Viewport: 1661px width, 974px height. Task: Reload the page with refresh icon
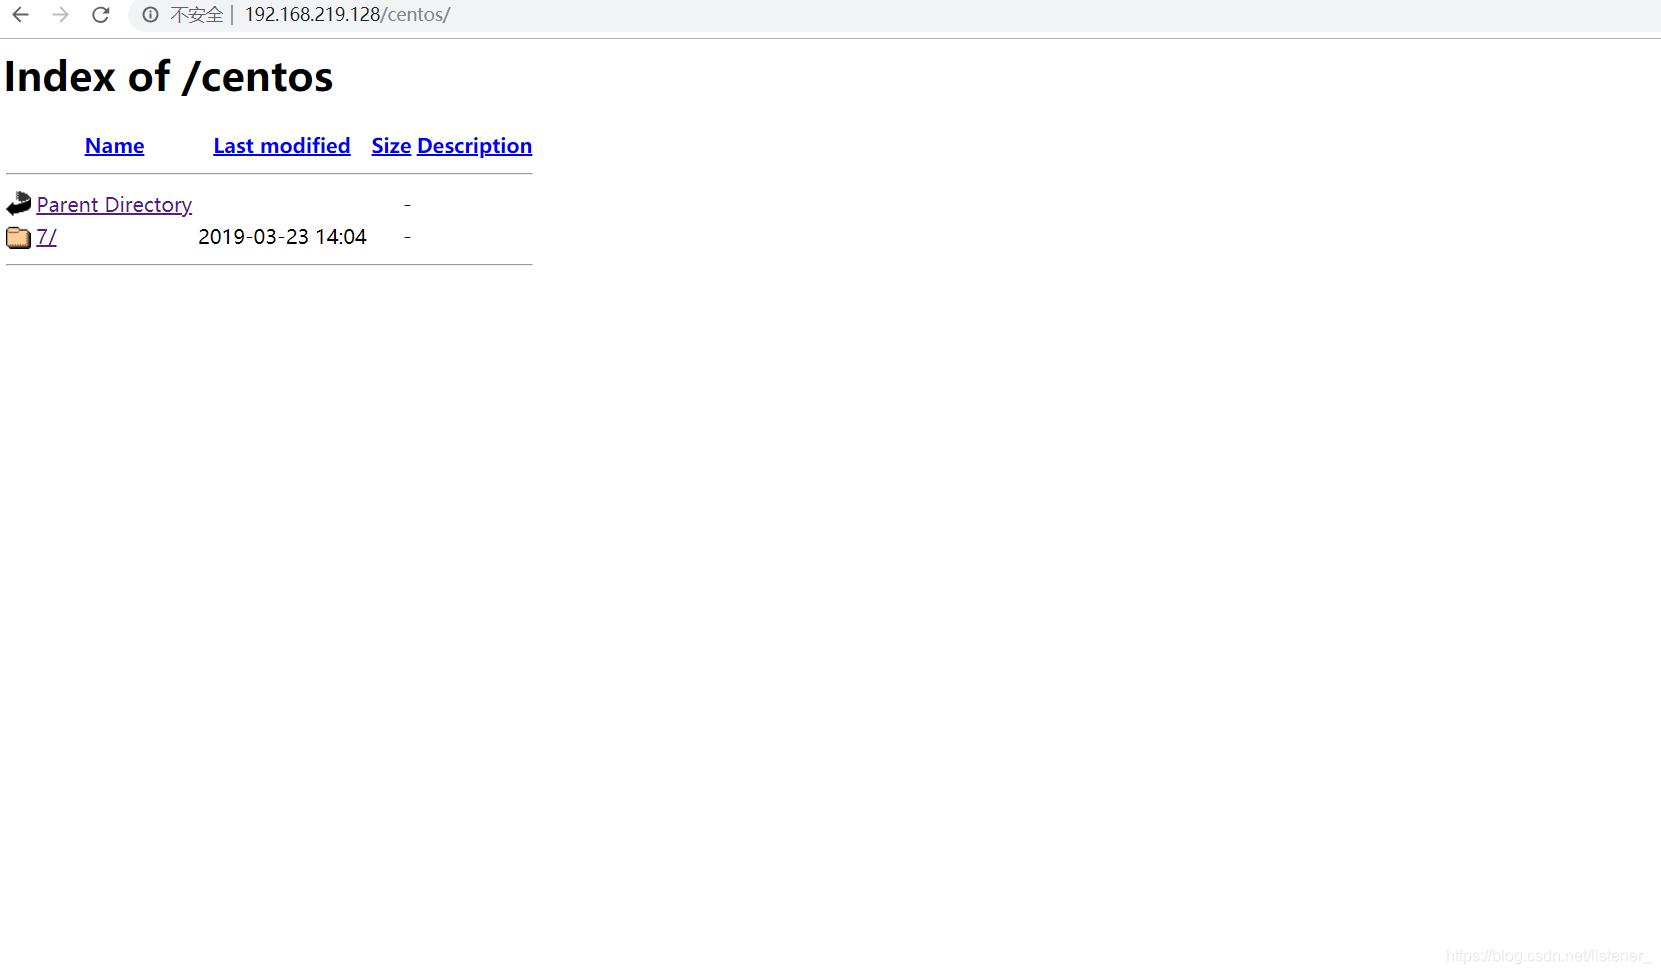[x=101, y=15]
